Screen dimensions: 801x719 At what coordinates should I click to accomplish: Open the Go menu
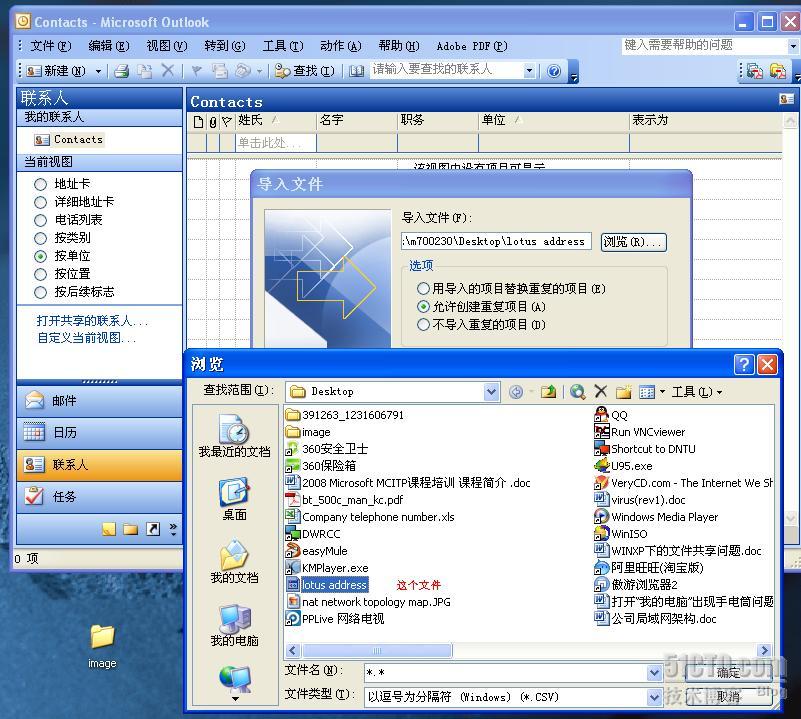click(225, 46)
